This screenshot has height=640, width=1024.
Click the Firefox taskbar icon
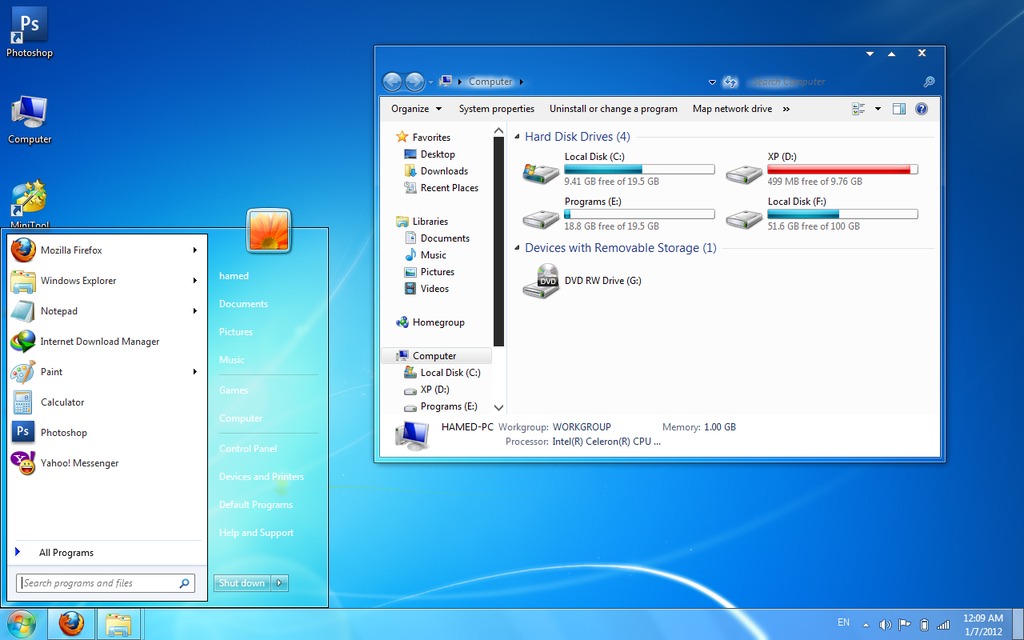71,624
